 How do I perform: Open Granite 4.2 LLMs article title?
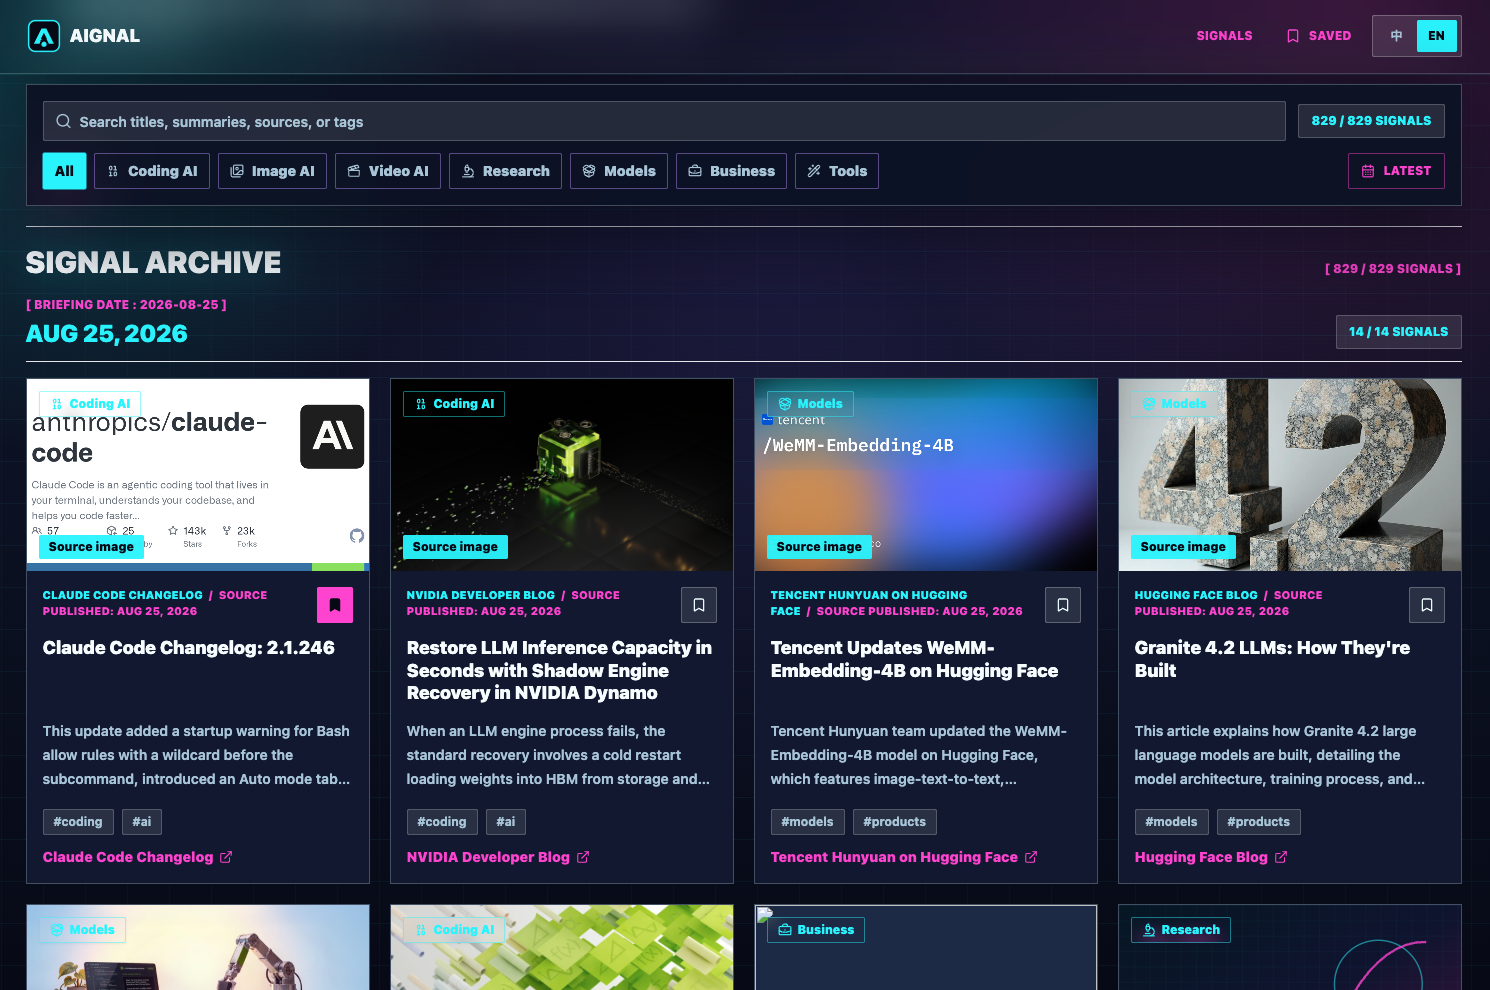(x=1272, y=659)
